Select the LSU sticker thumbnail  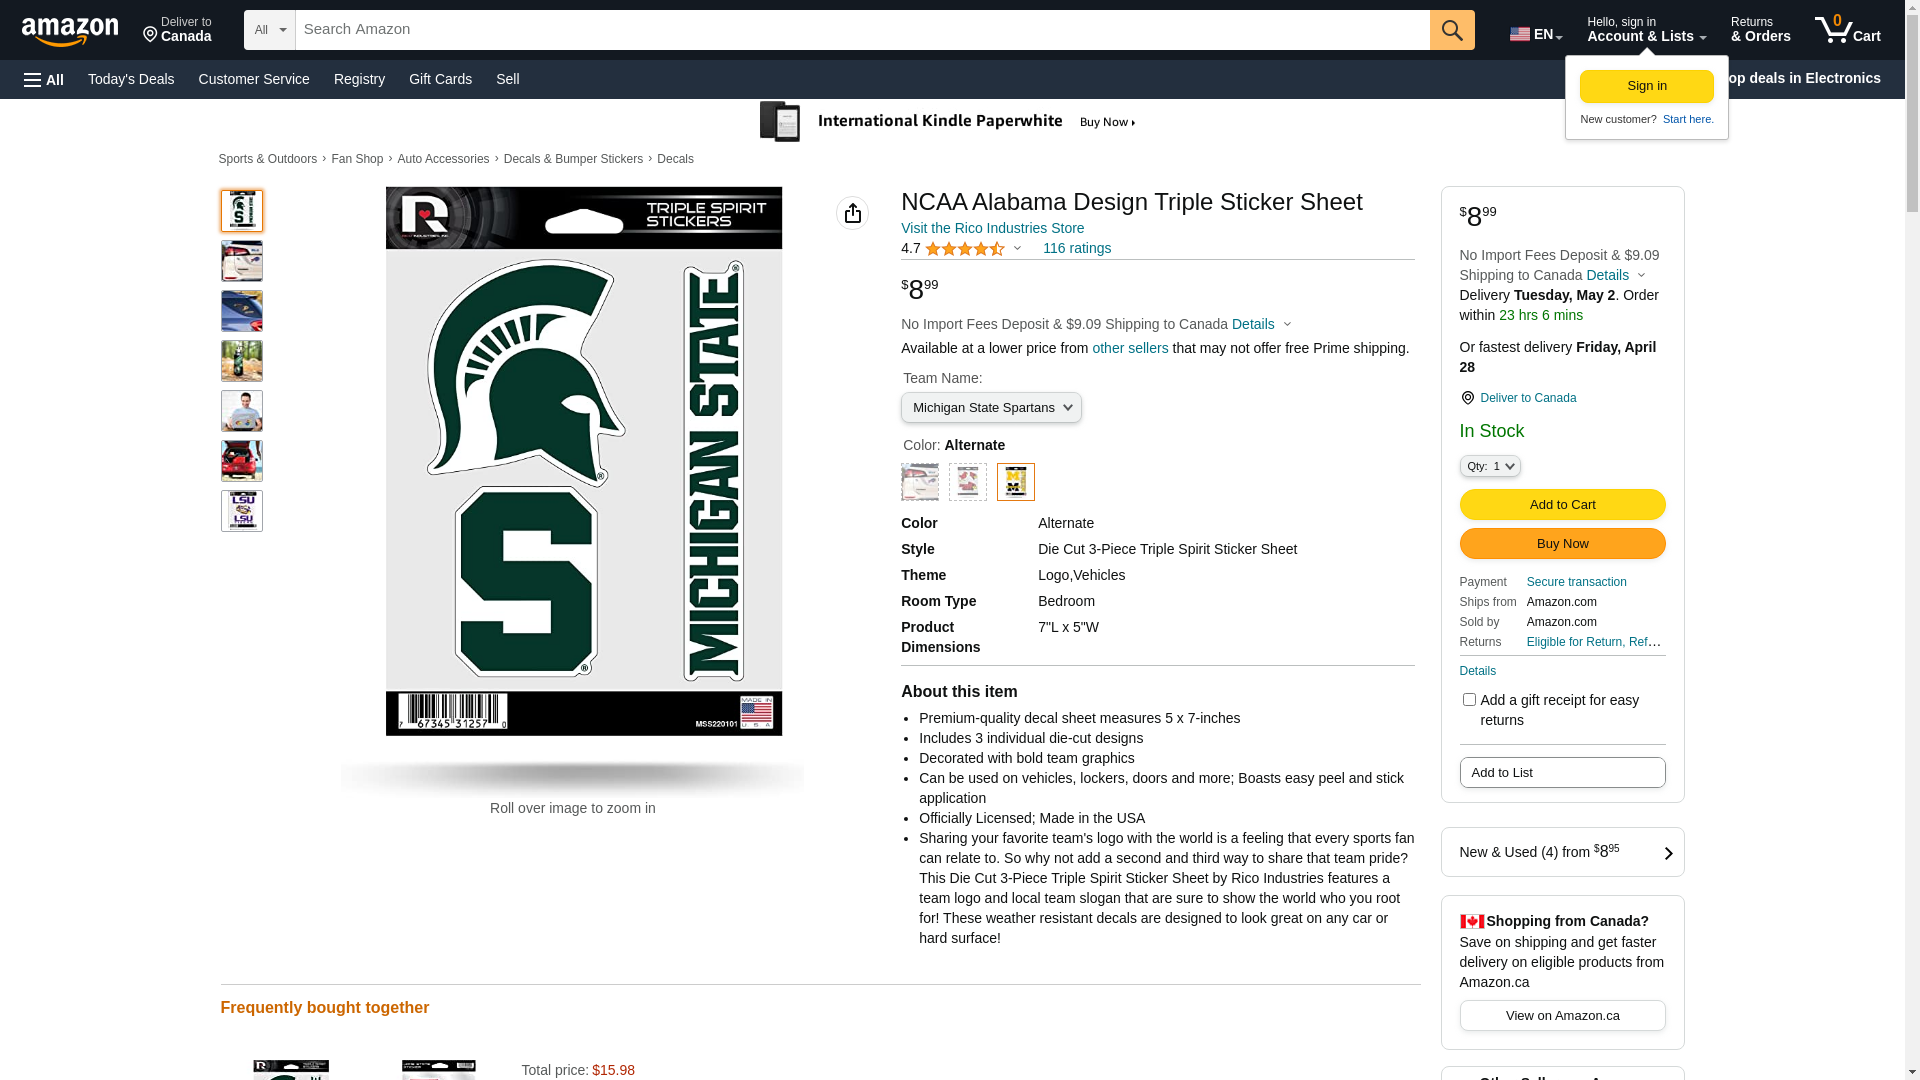[241, 511]
